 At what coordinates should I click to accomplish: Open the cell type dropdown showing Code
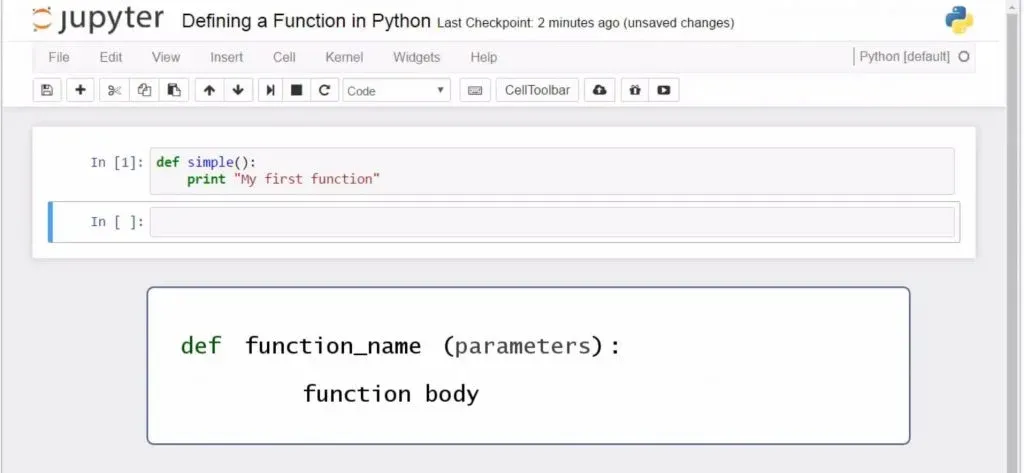[396, 90]
